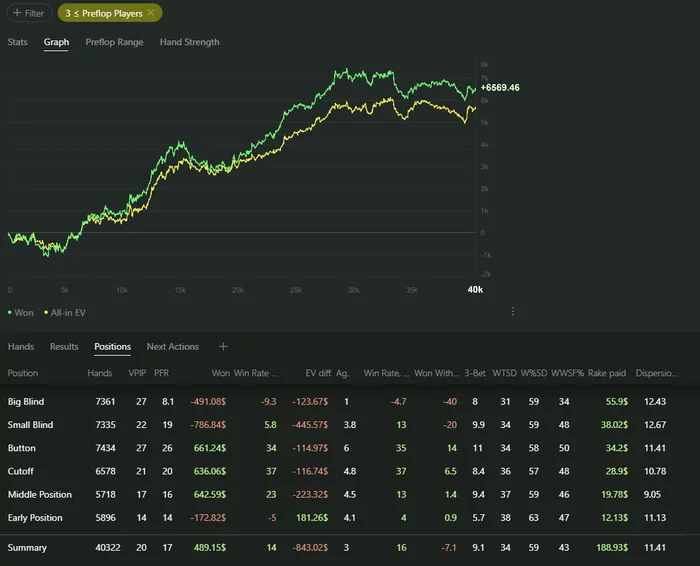Image resolution: width=700 pixels, height=566 pixels.
Task: Toggle the Won series in legend
Action: [x=21, y=312]
